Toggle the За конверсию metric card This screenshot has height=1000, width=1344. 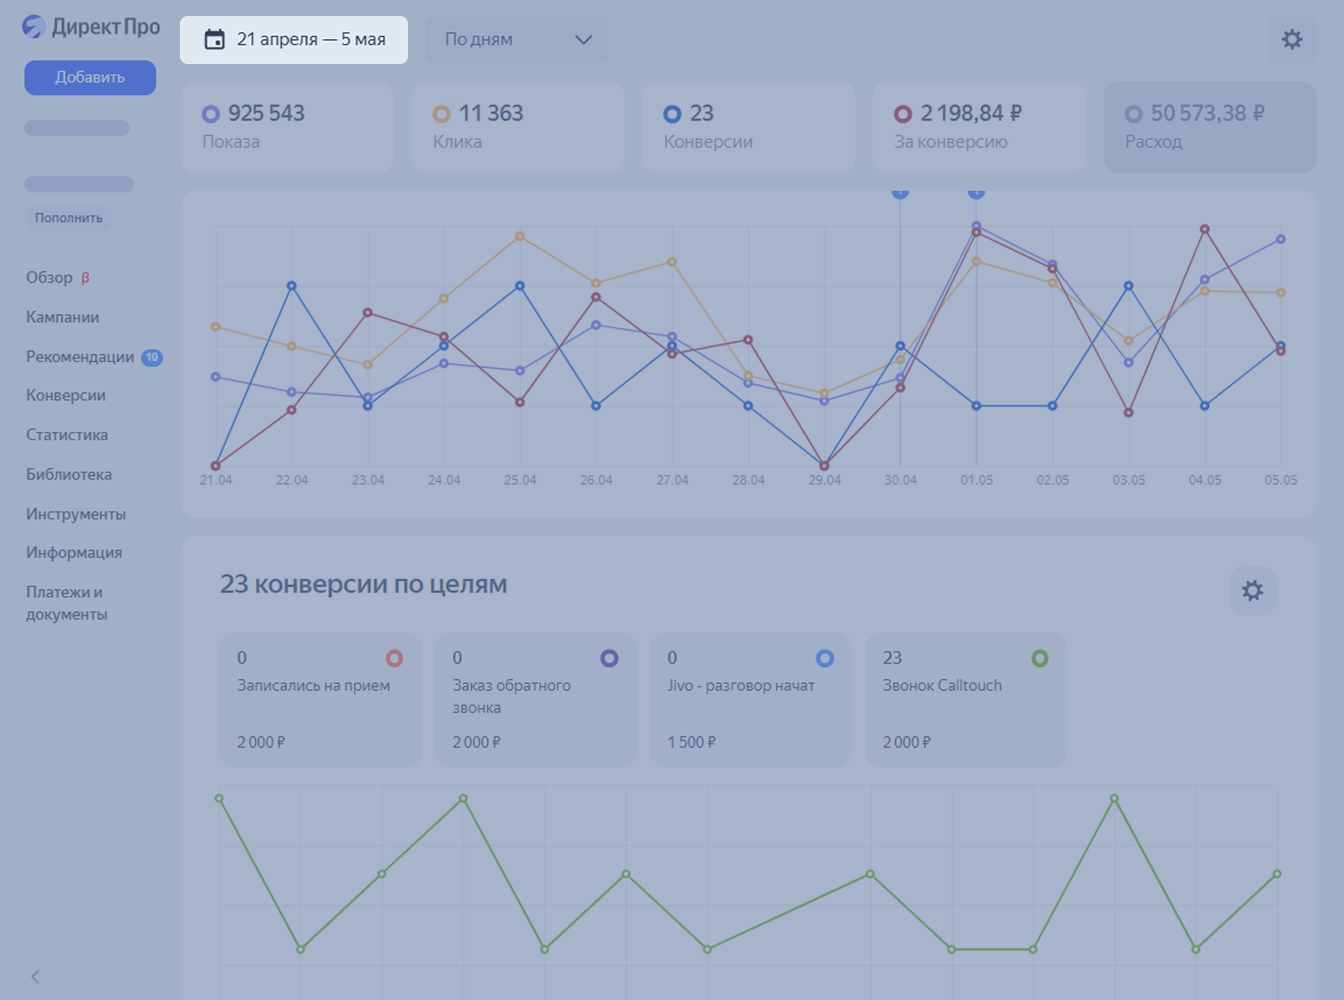(979, 127)
